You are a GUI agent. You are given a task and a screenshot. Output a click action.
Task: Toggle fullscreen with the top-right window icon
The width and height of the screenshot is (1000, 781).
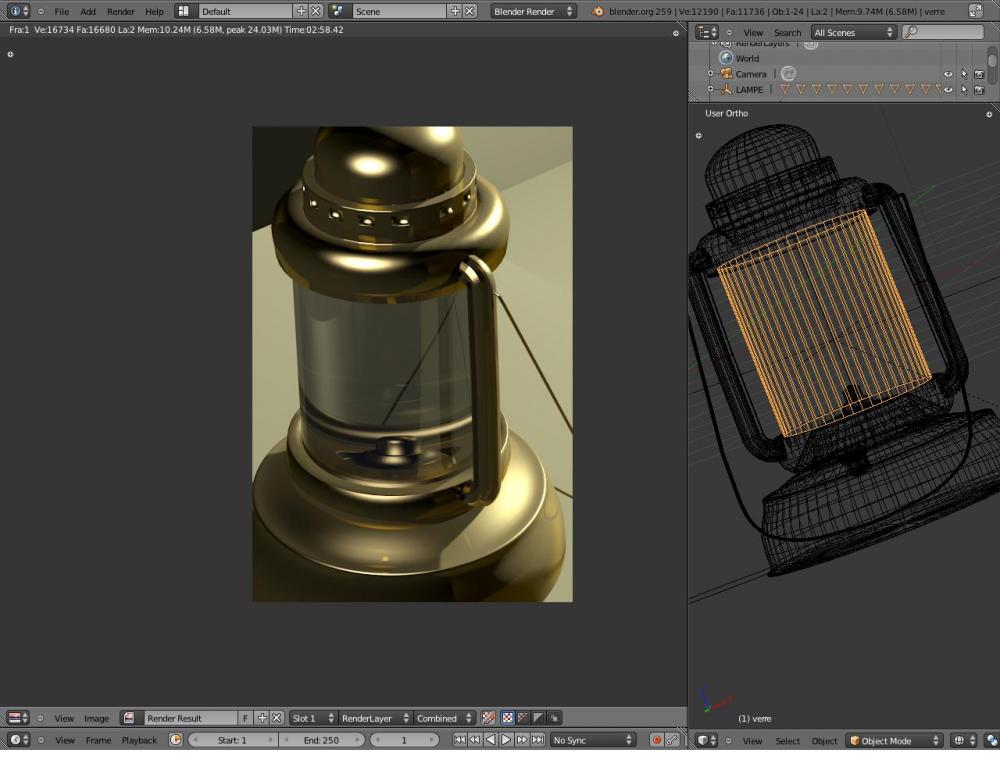pyautogui.click(x=976, y=11)
